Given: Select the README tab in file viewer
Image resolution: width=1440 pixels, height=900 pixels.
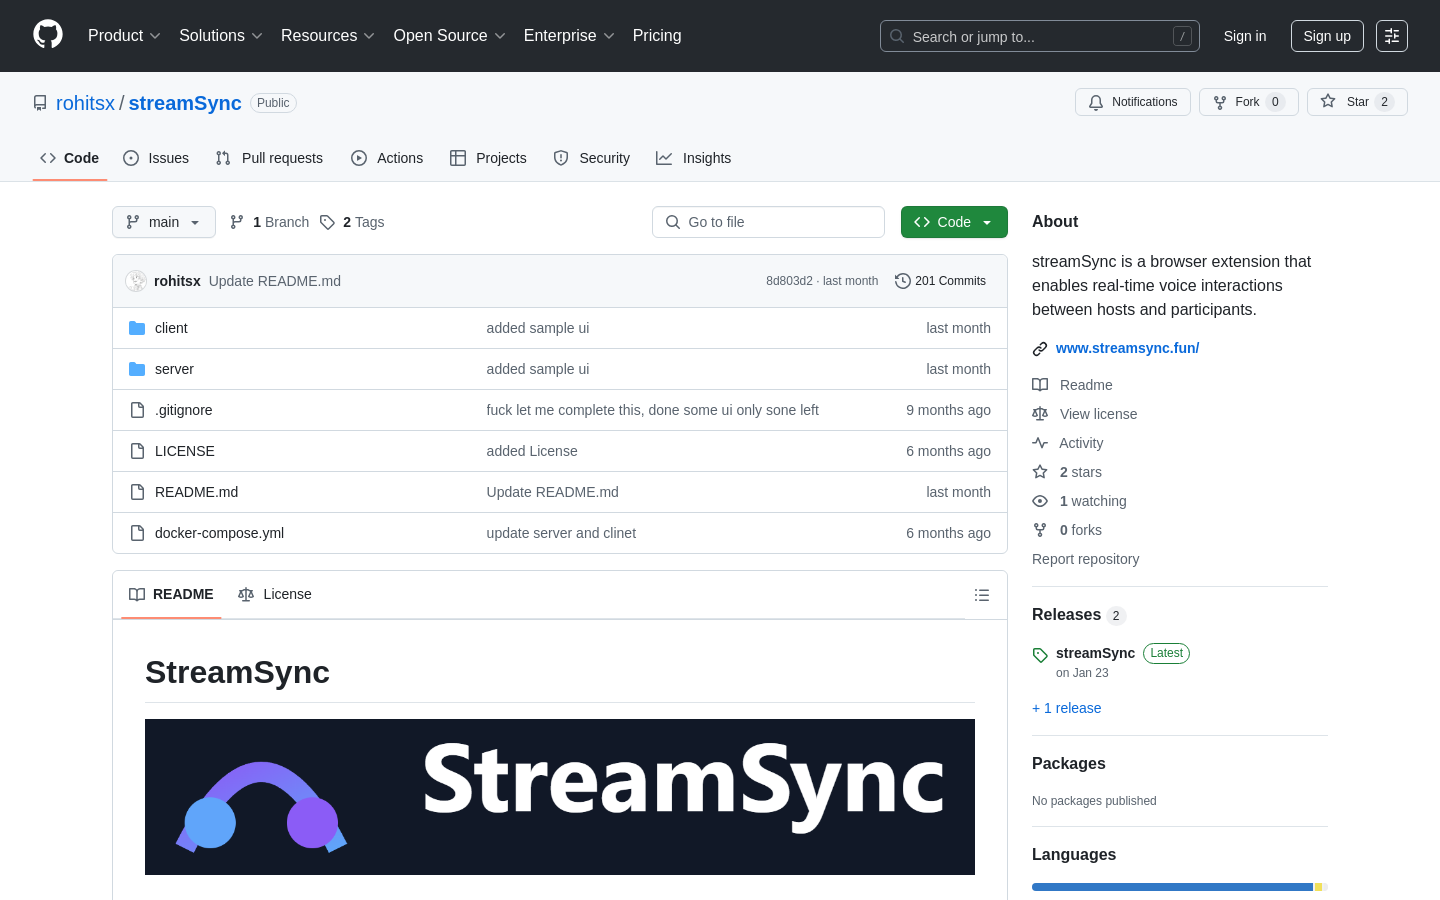Looking at the screenshot, I should 171,595.
